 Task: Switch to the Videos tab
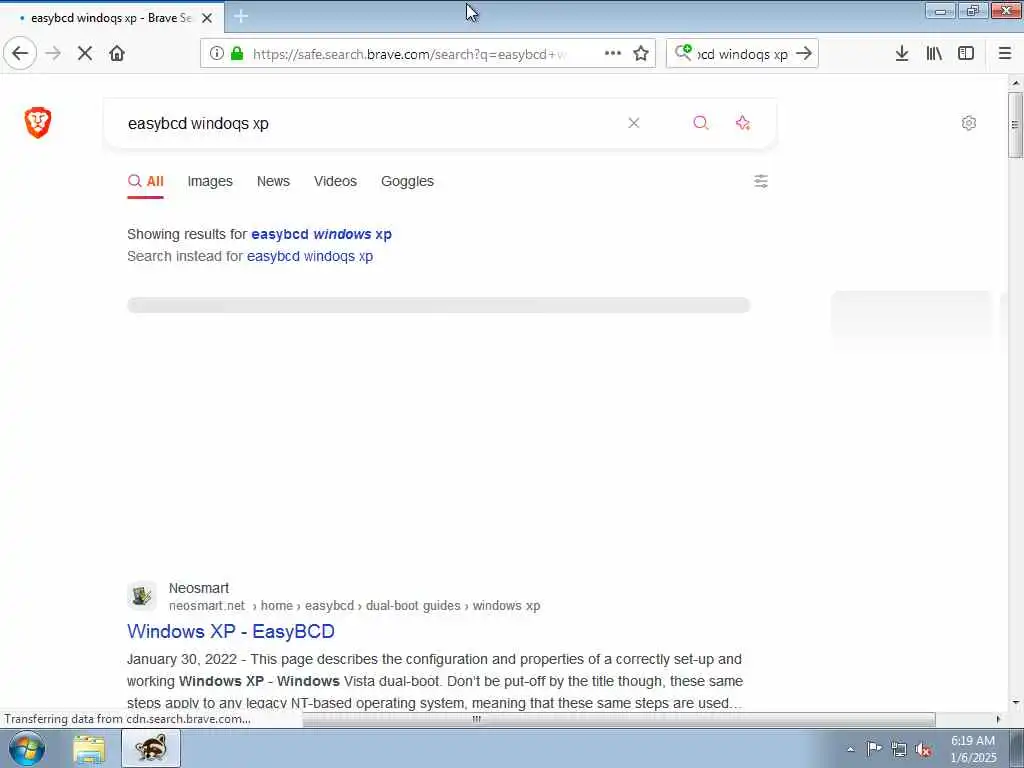coord(335,181)
